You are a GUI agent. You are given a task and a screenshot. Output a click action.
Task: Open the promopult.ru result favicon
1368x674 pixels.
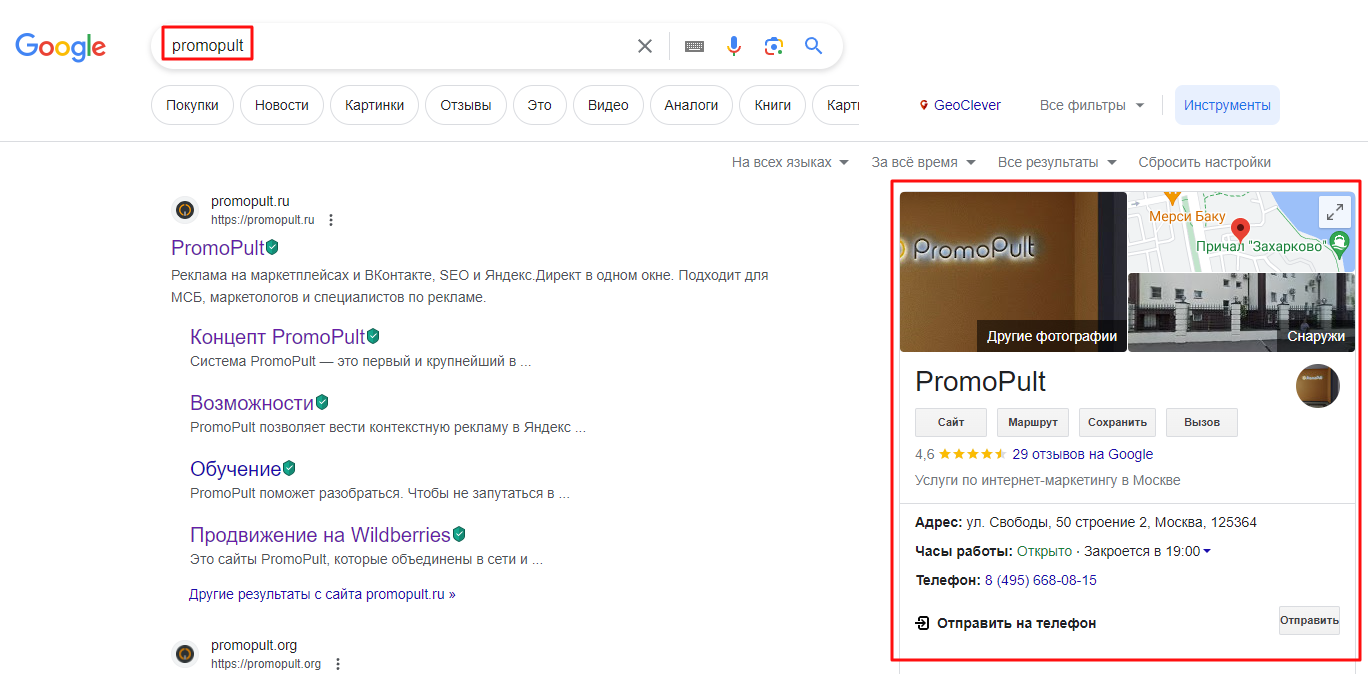click(185, 210)
